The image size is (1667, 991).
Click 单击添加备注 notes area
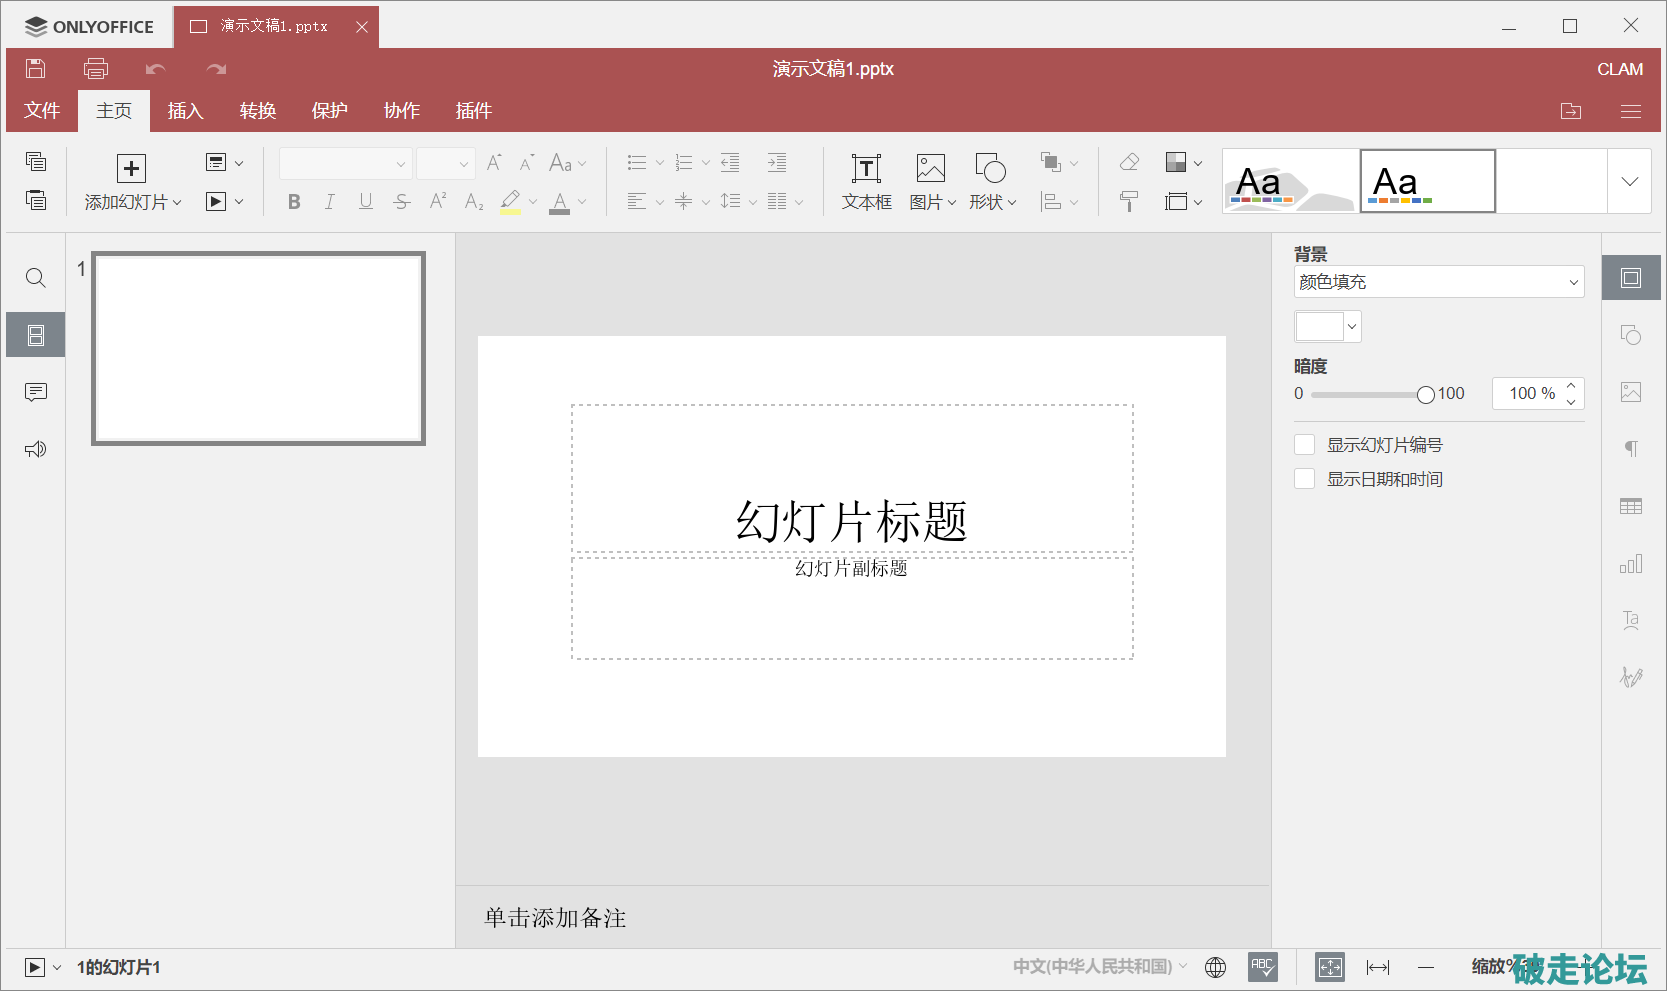(x=555, y=918)
